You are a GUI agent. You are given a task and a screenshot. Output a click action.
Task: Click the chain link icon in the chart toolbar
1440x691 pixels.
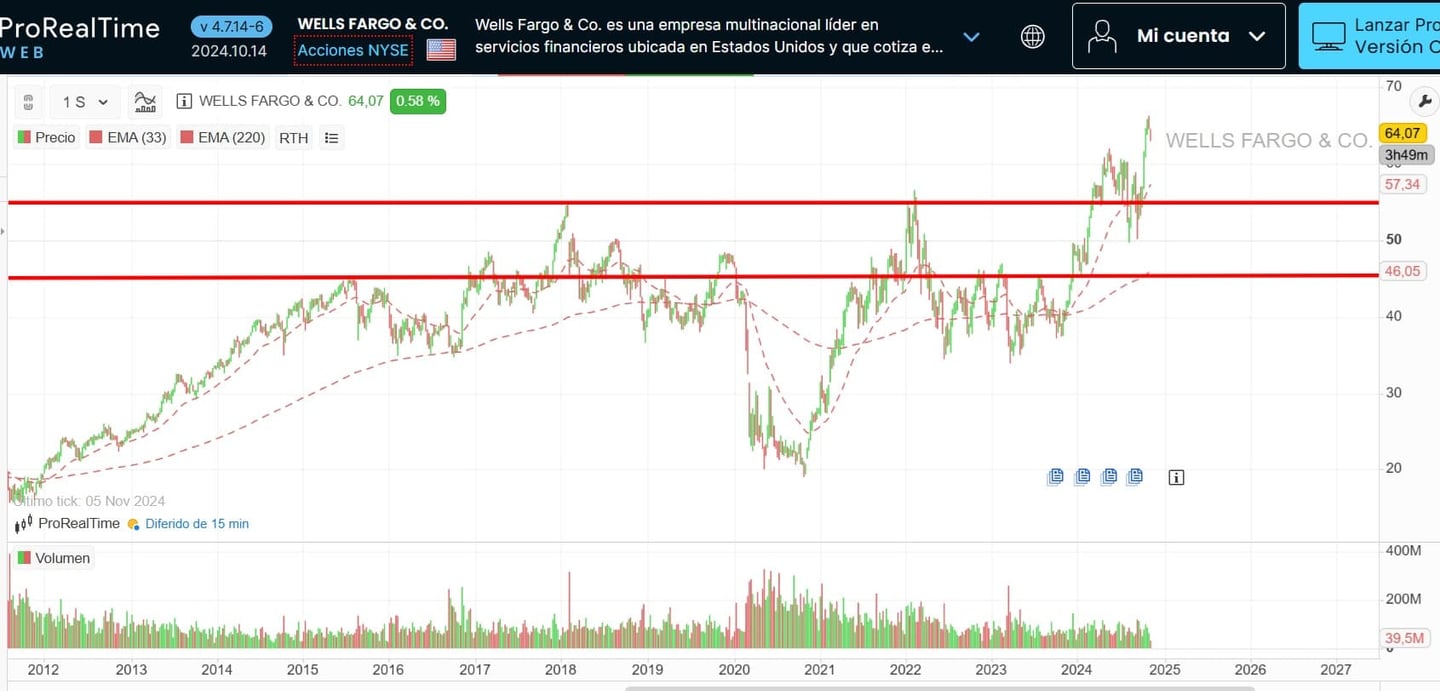tap(28, 101)
